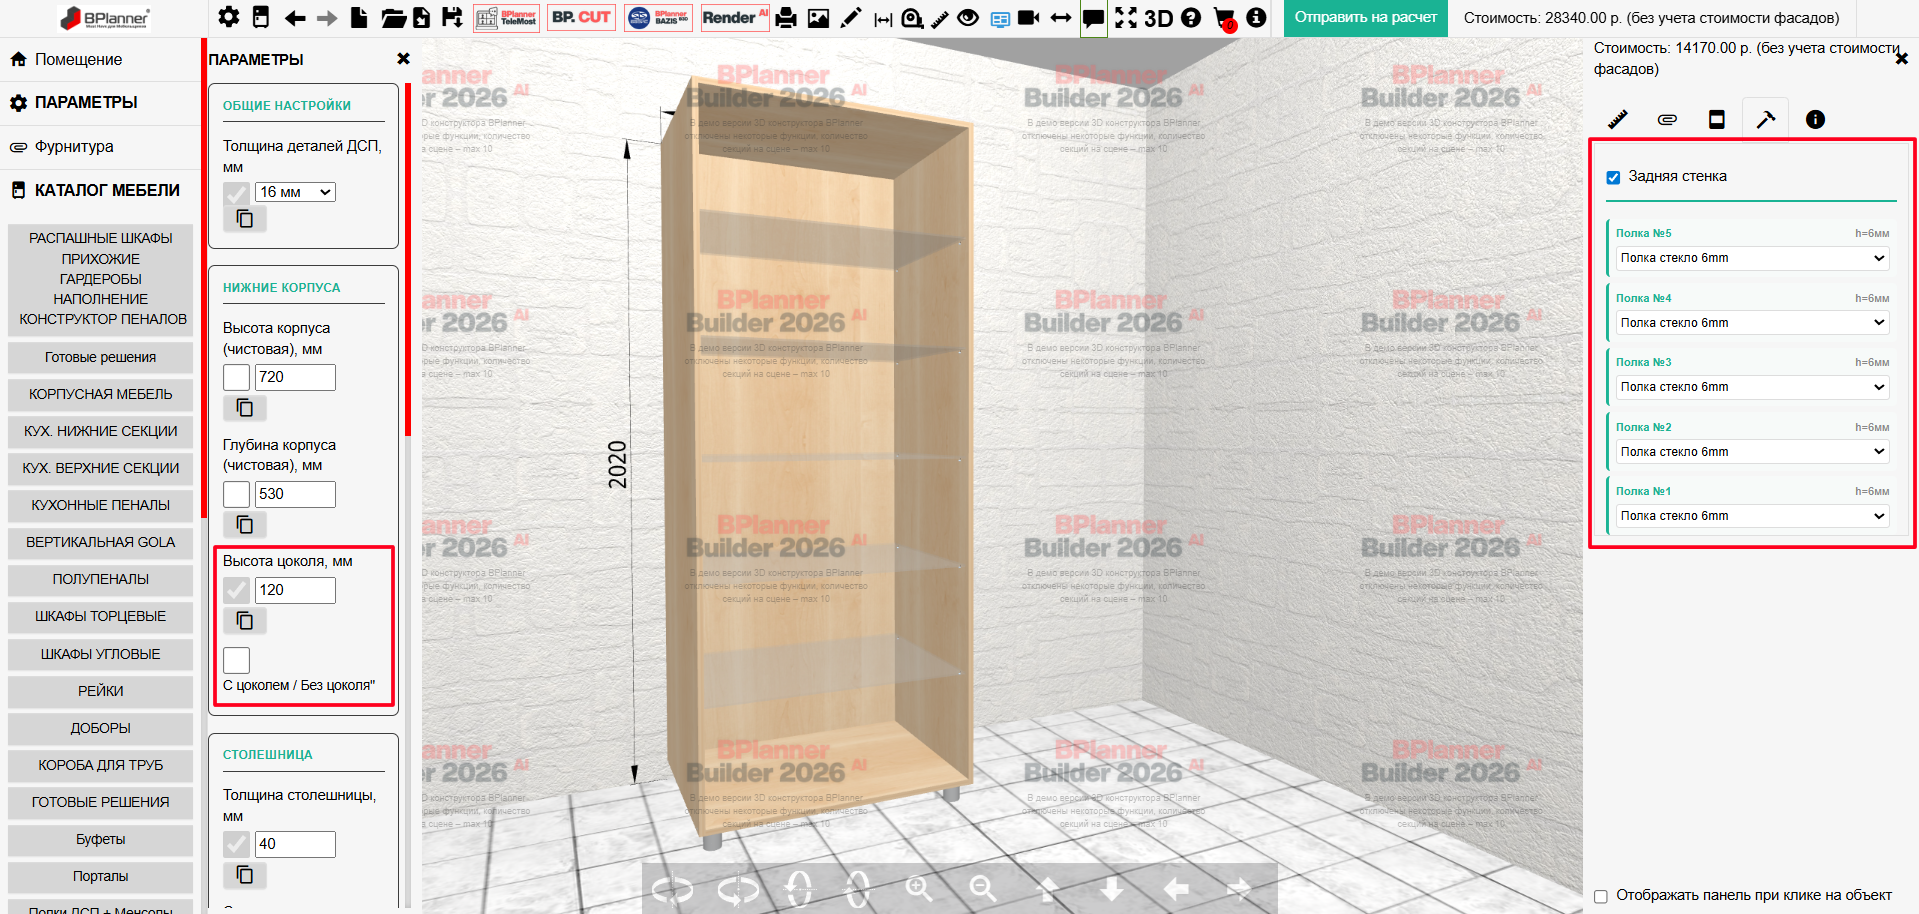Viewport: 1919px width, 914px height.
Task: Open the hammer tab in right panel
Action: pos(1766,119)
